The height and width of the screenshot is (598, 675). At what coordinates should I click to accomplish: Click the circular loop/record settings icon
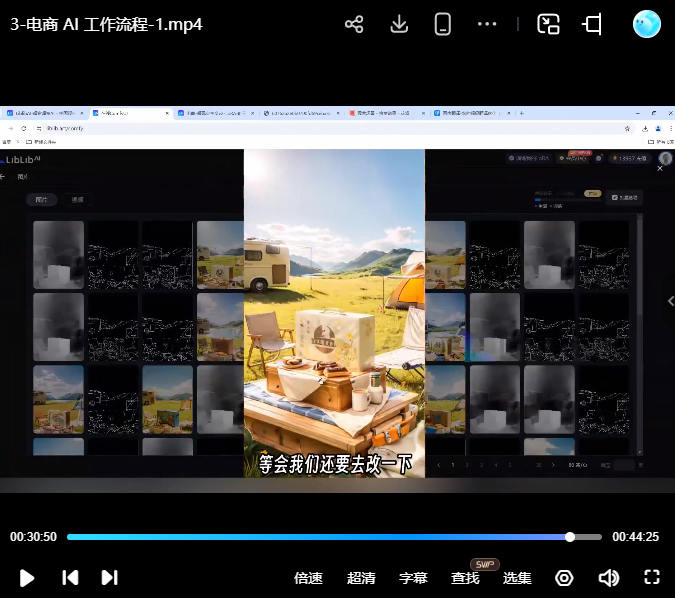(564, 578)
